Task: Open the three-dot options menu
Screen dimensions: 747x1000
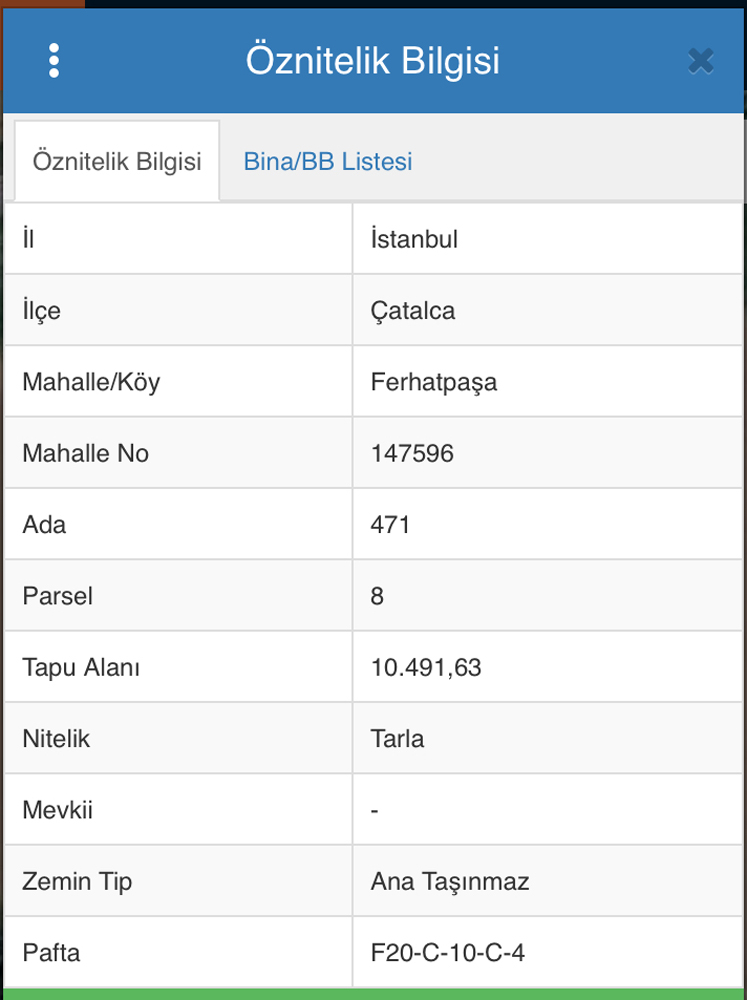Action: click(54, 61)
